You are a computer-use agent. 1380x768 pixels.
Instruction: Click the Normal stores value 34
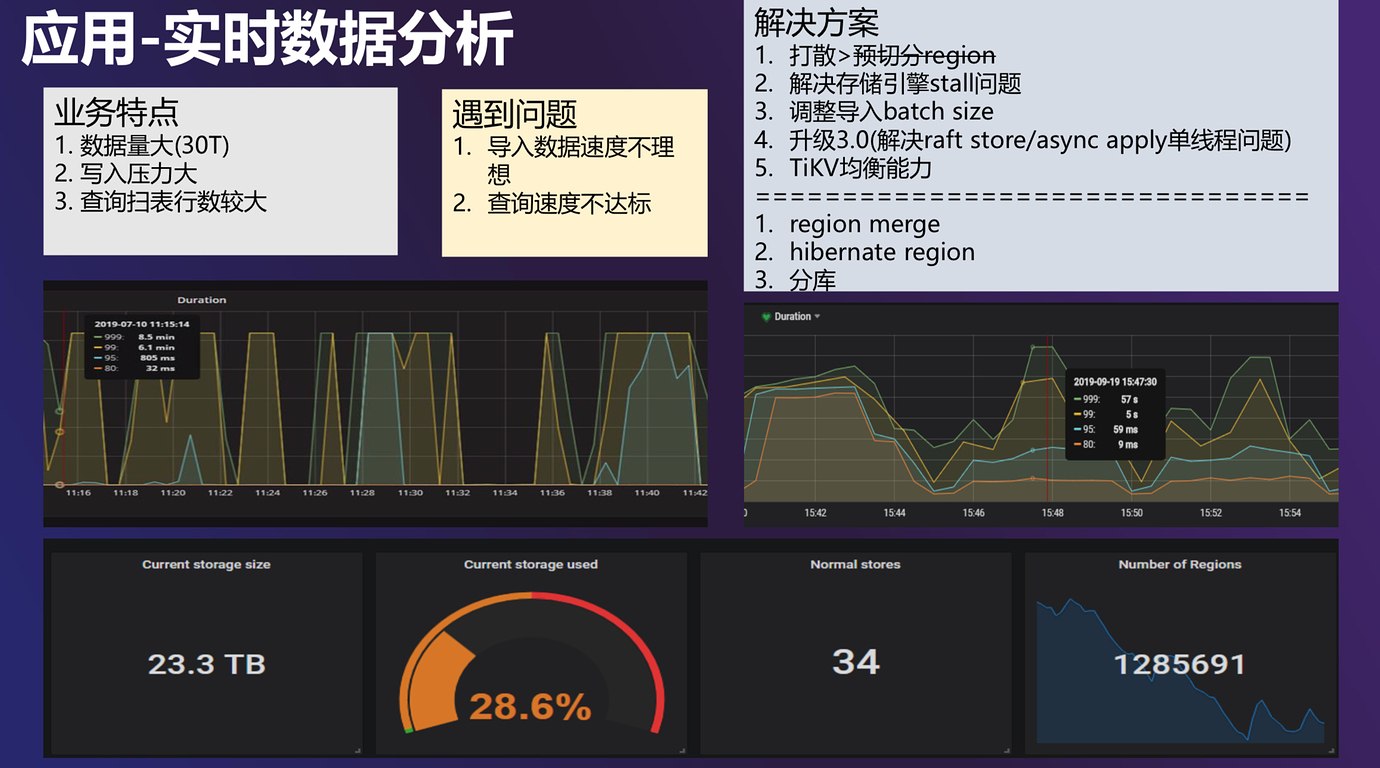coord(856,661)
